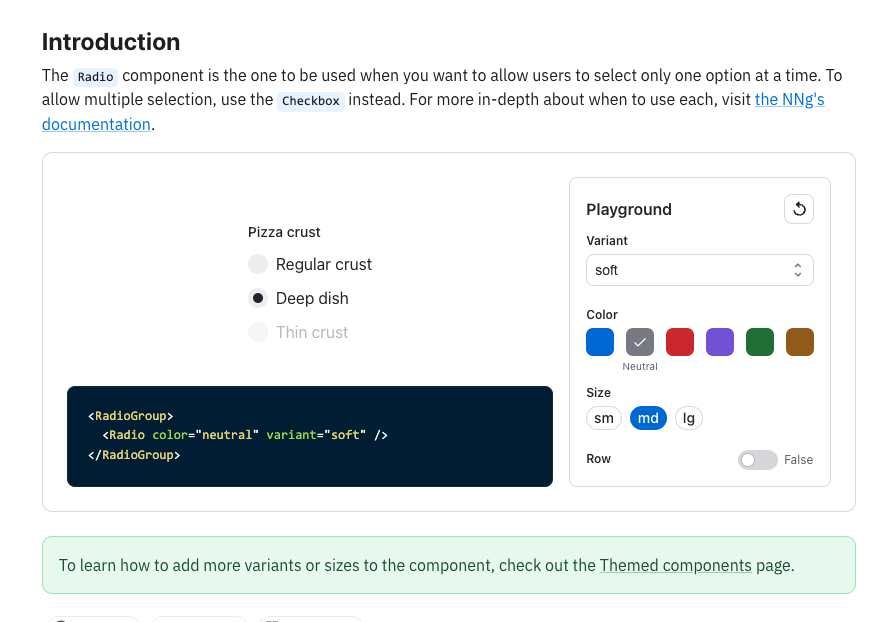Viewport: 893px width, 622px height.
Task: Click the RadioGroup code snippet block
Action: click(x=310, y=435)
